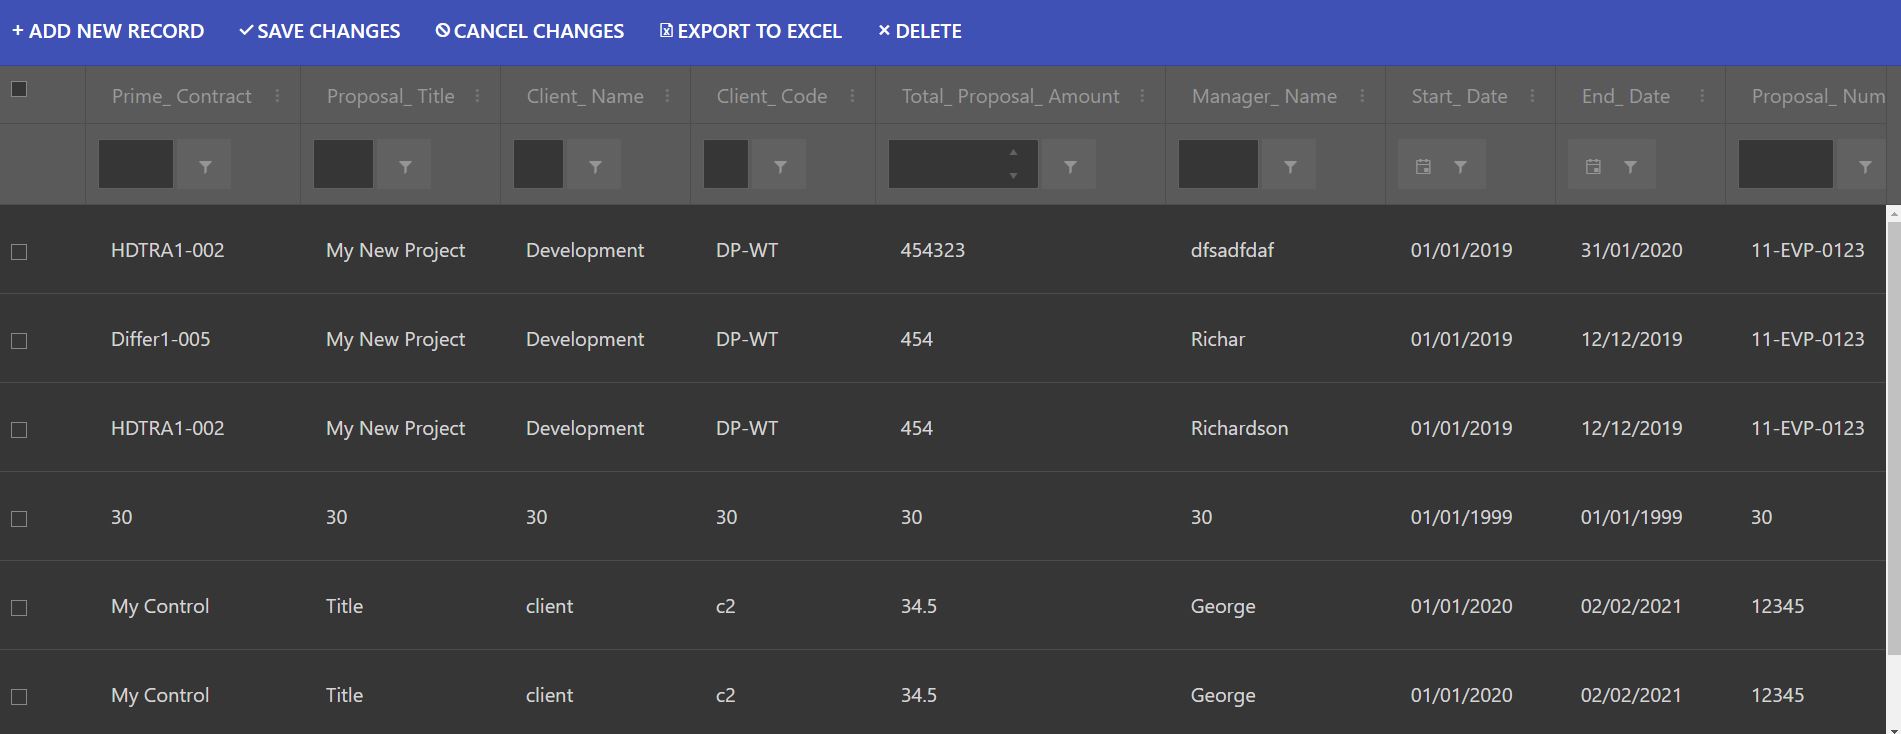Viewport: 1901px width, 734px height.
Task: Cancel pending grid changes
Action: (x=530, y=31)
